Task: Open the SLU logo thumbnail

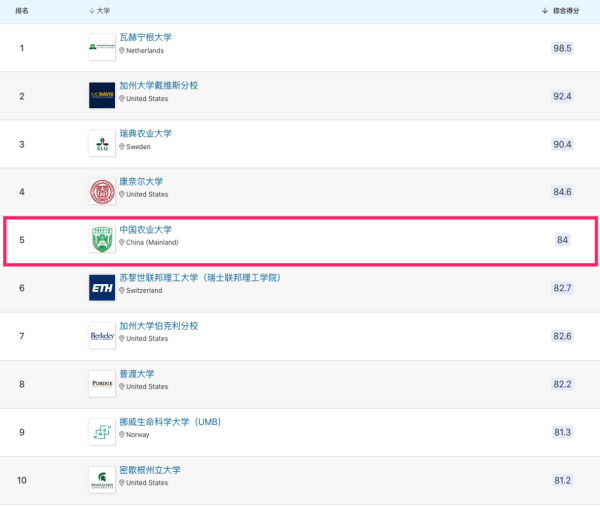Action: 102,143
